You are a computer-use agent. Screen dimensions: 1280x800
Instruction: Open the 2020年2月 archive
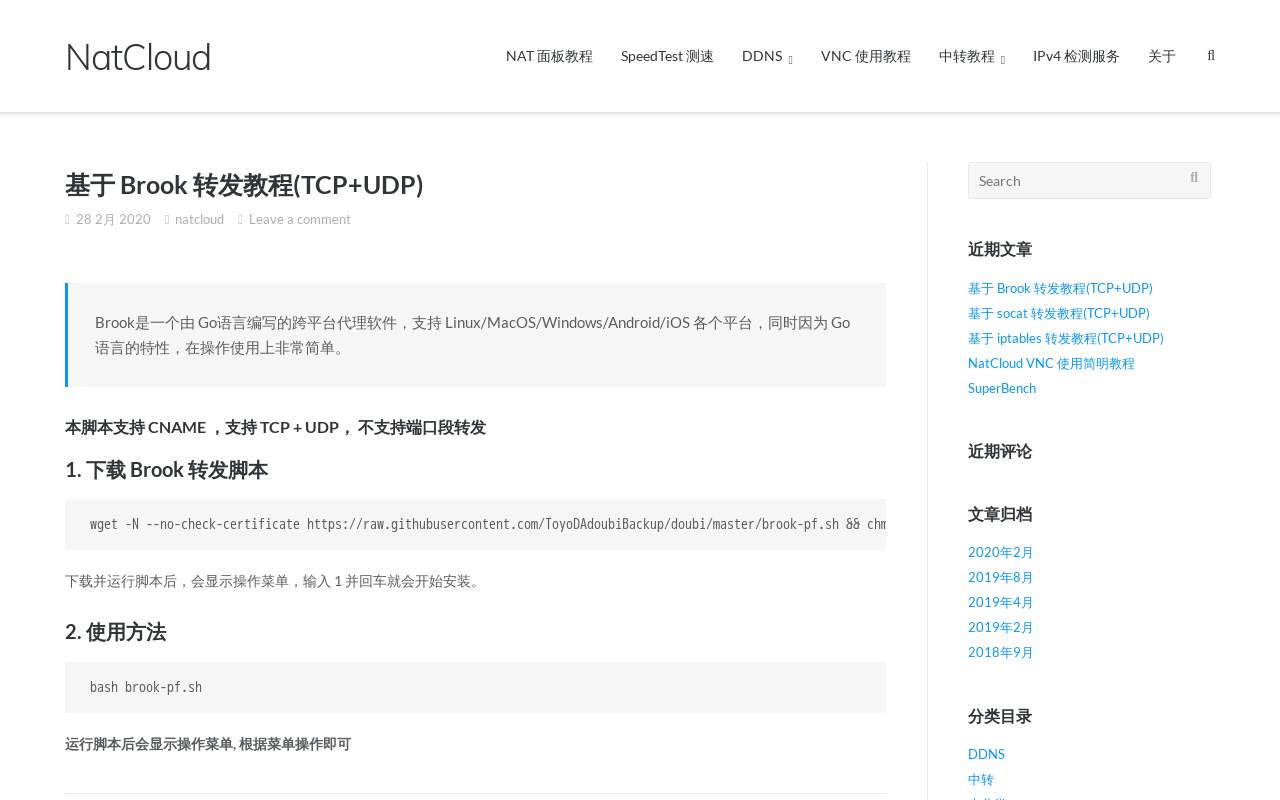tap(1001, 552)
